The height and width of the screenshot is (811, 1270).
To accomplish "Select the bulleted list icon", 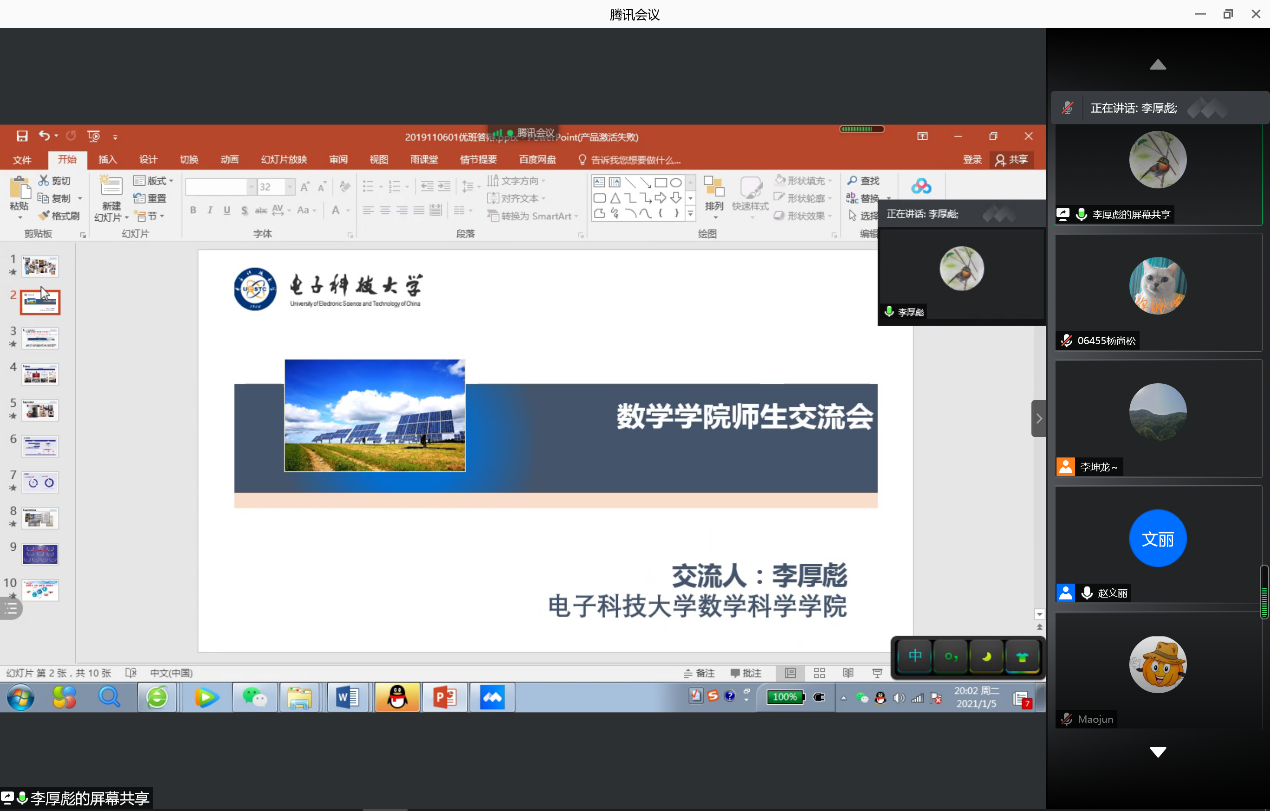I will 368,185.
